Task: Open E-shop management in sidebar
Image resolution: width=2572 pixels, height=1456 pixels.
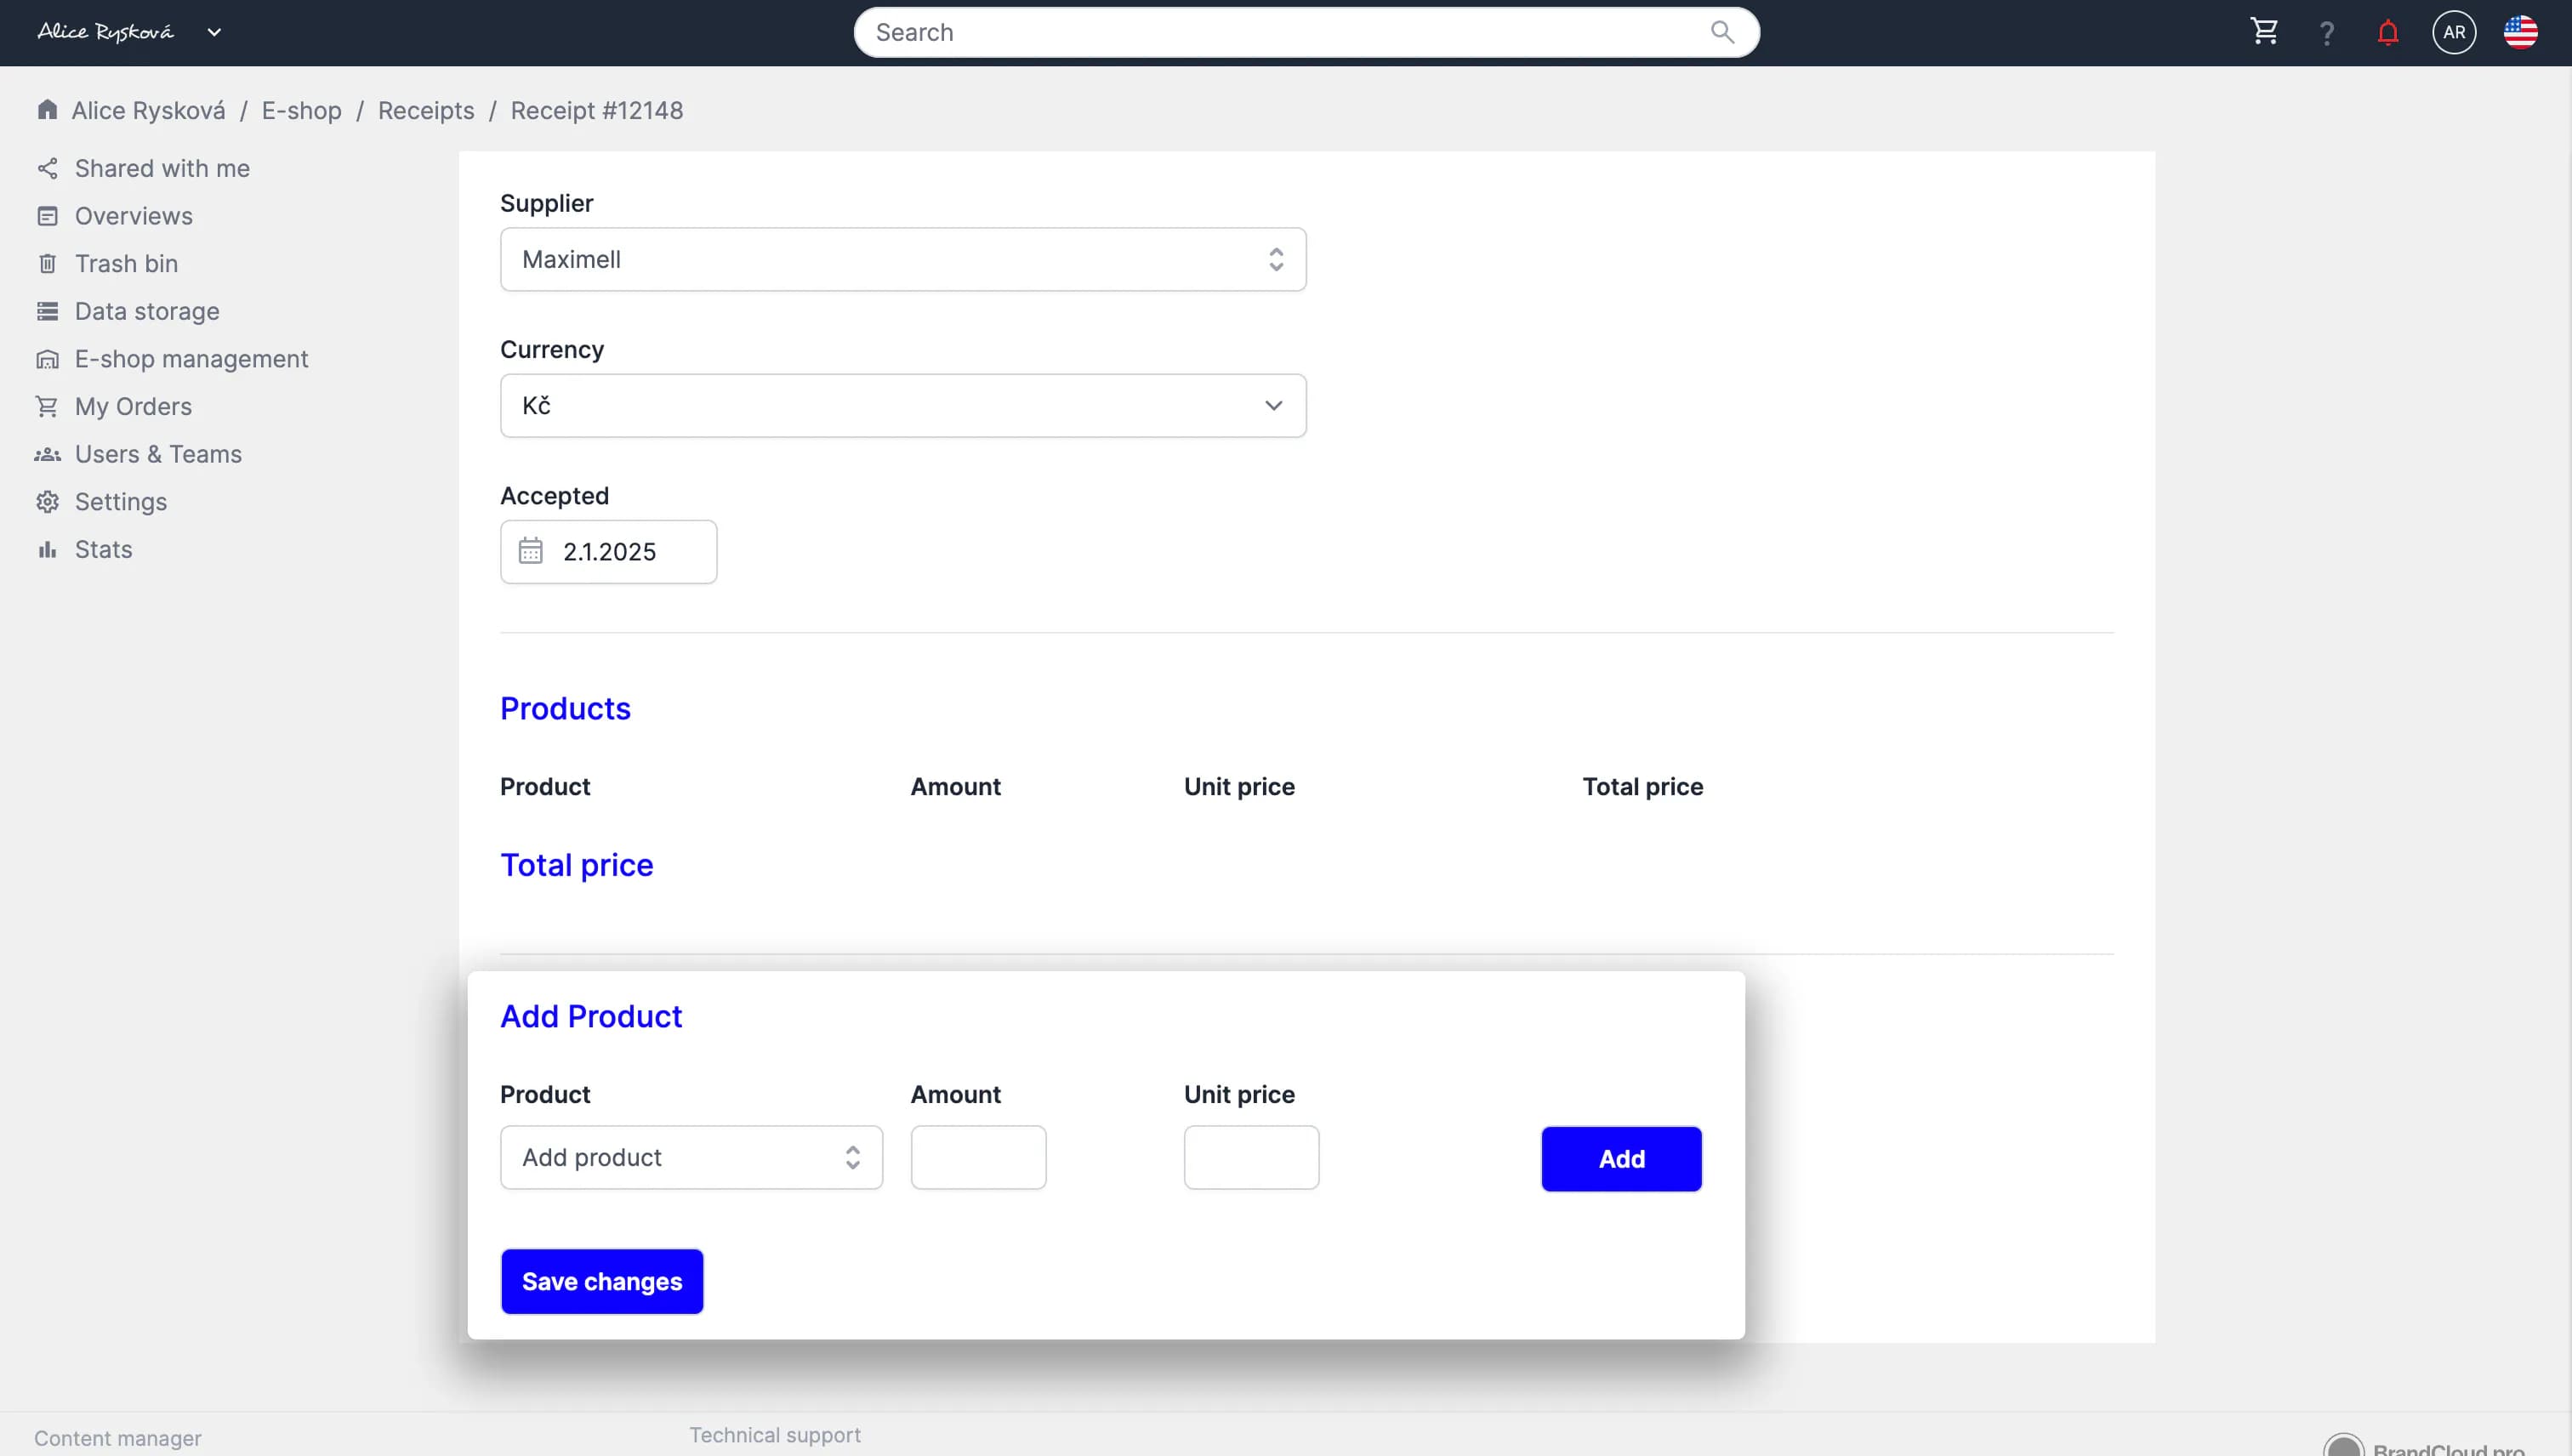Action: (x=191, y=359)
